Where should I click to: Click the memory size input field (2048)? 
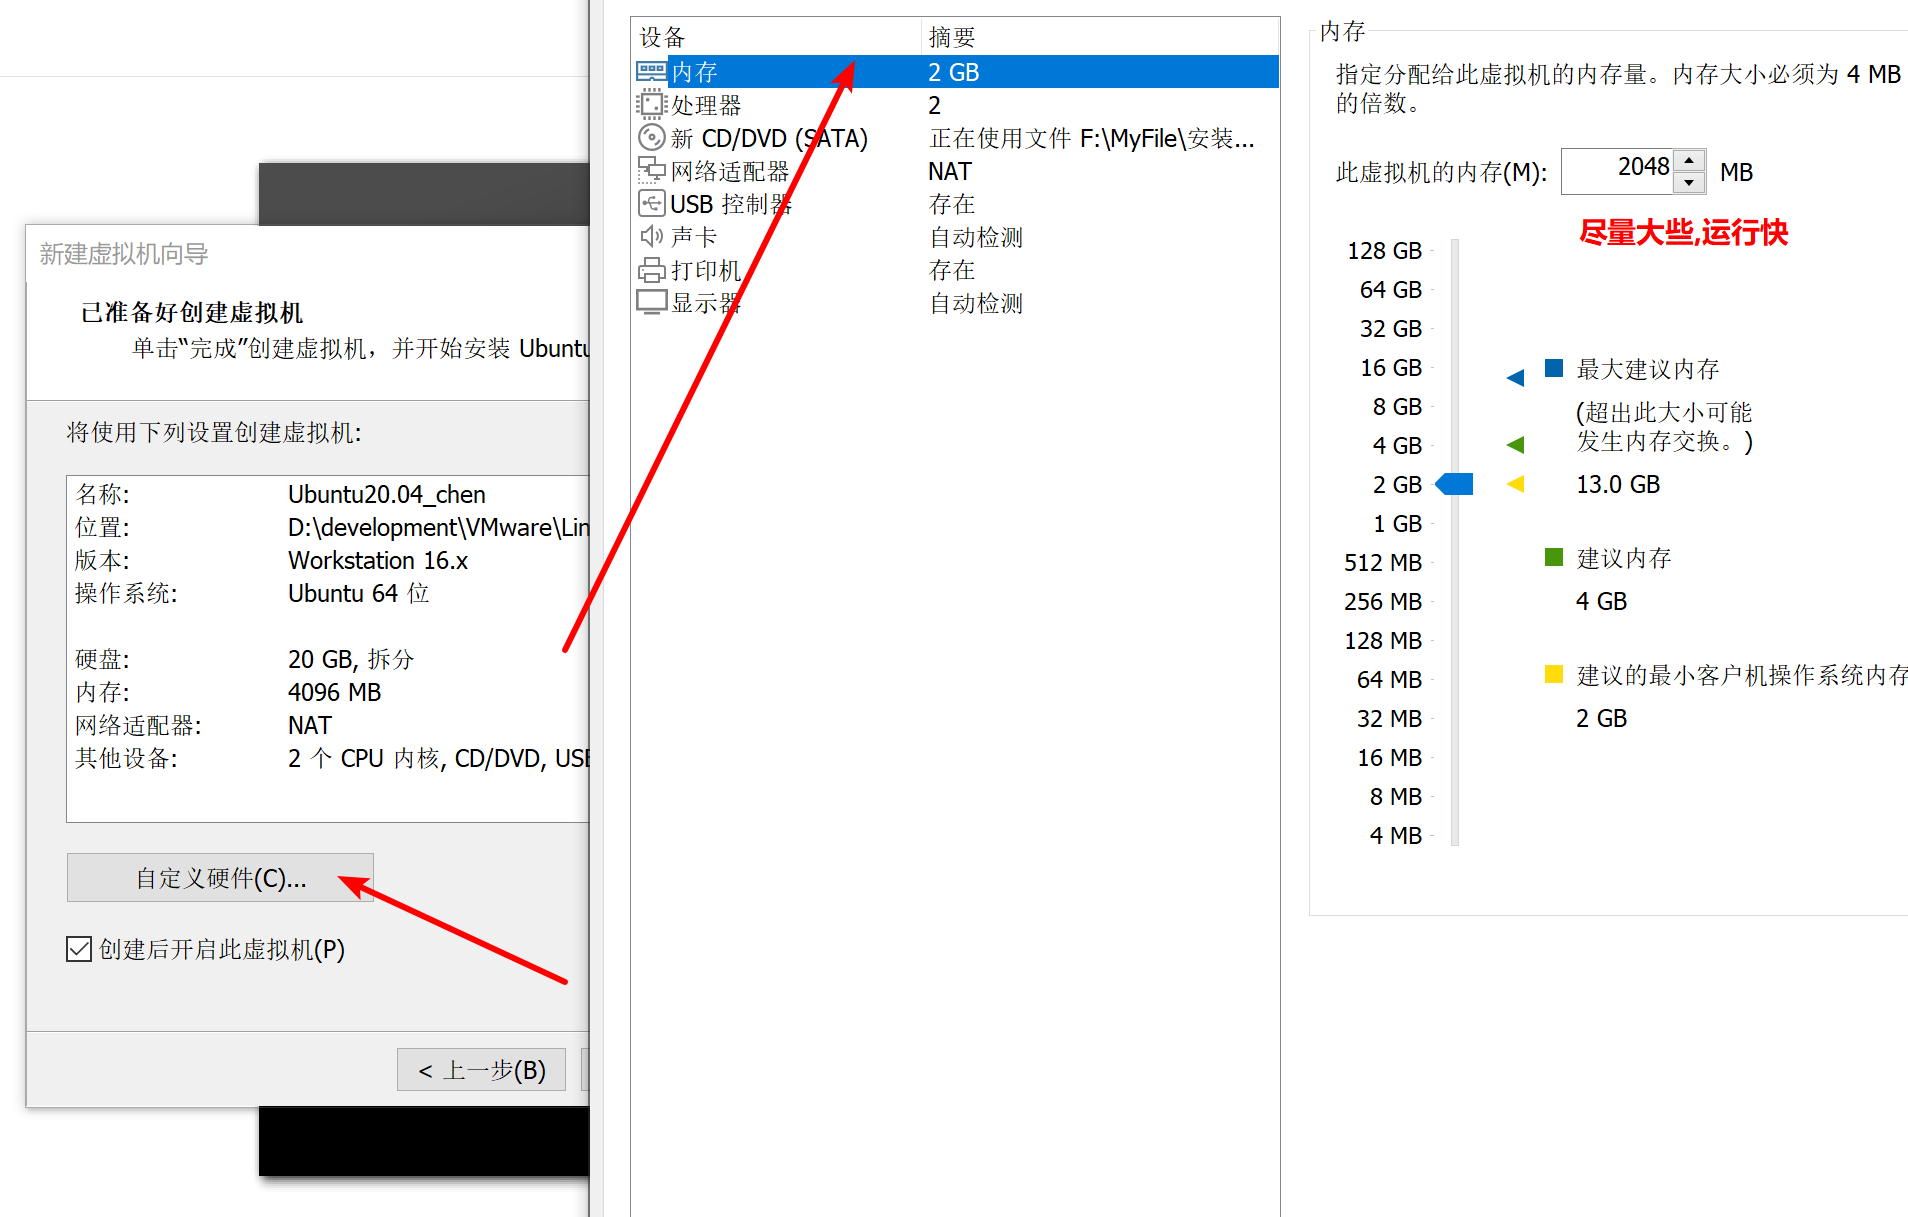tap(1617, 171)
